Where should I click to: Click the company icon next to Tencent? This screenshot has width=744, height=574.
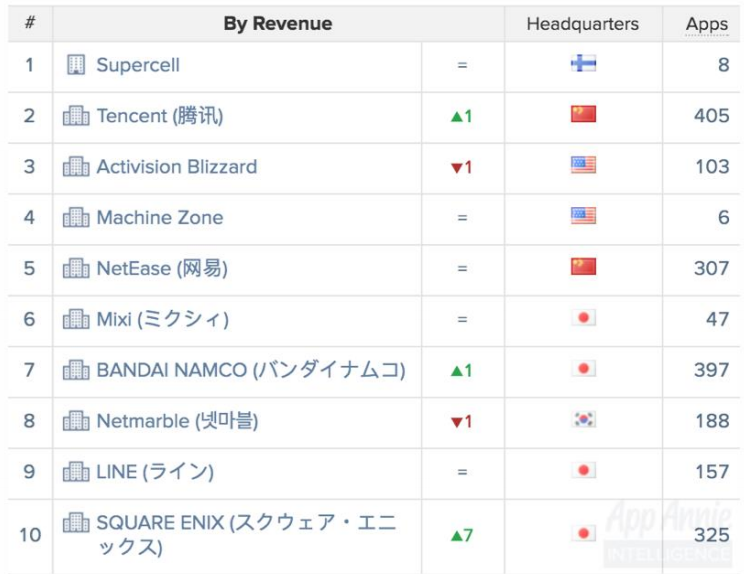click(x=76, y=116)
